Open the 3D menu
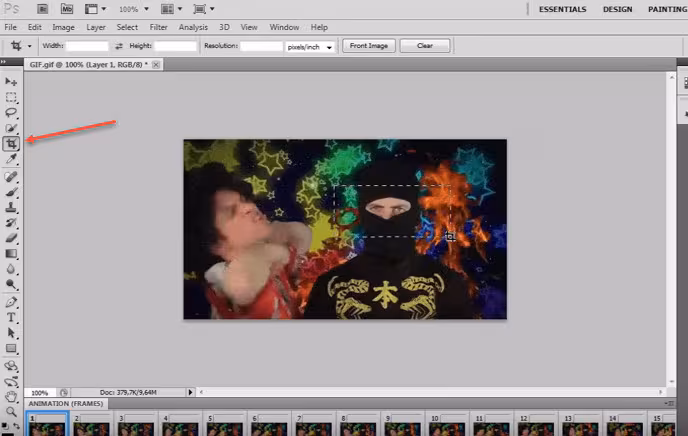 (x=224, y=27)
